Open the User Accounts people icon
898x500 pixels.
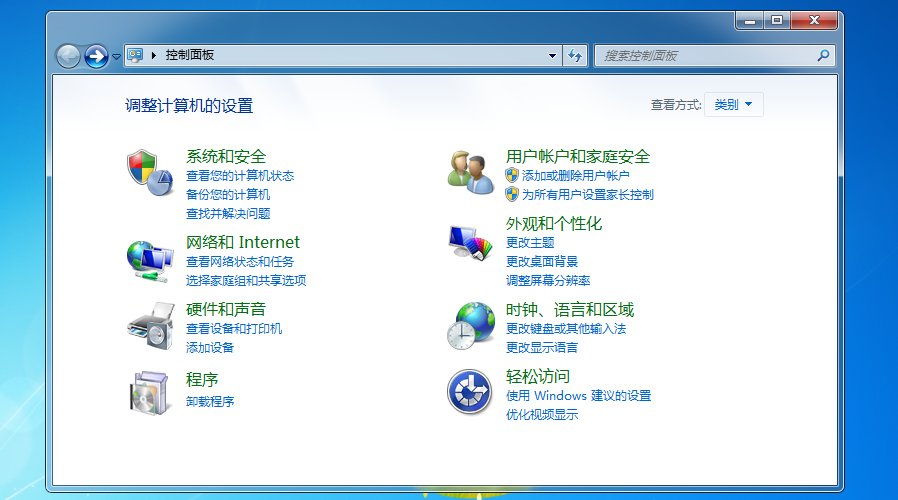click(471, 172)
